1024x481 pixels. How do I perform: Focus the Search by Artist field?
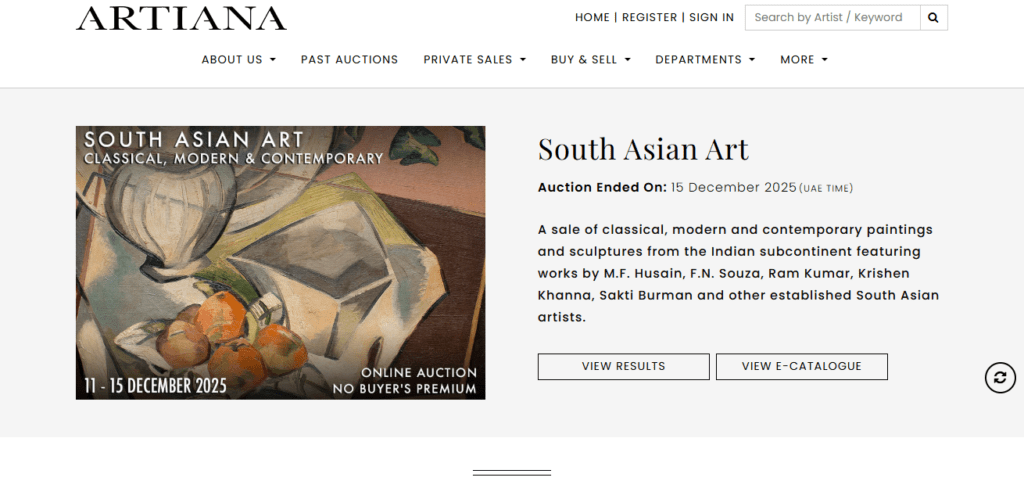pos(832,18)
